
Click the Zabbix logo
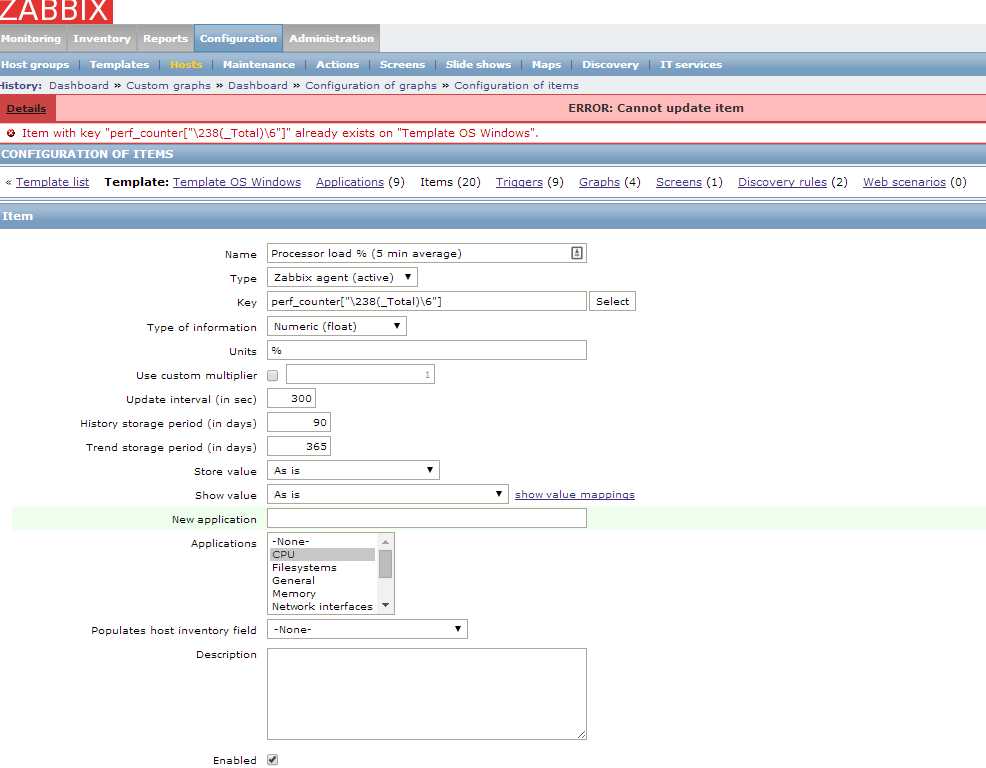click(x=55, y=11)
